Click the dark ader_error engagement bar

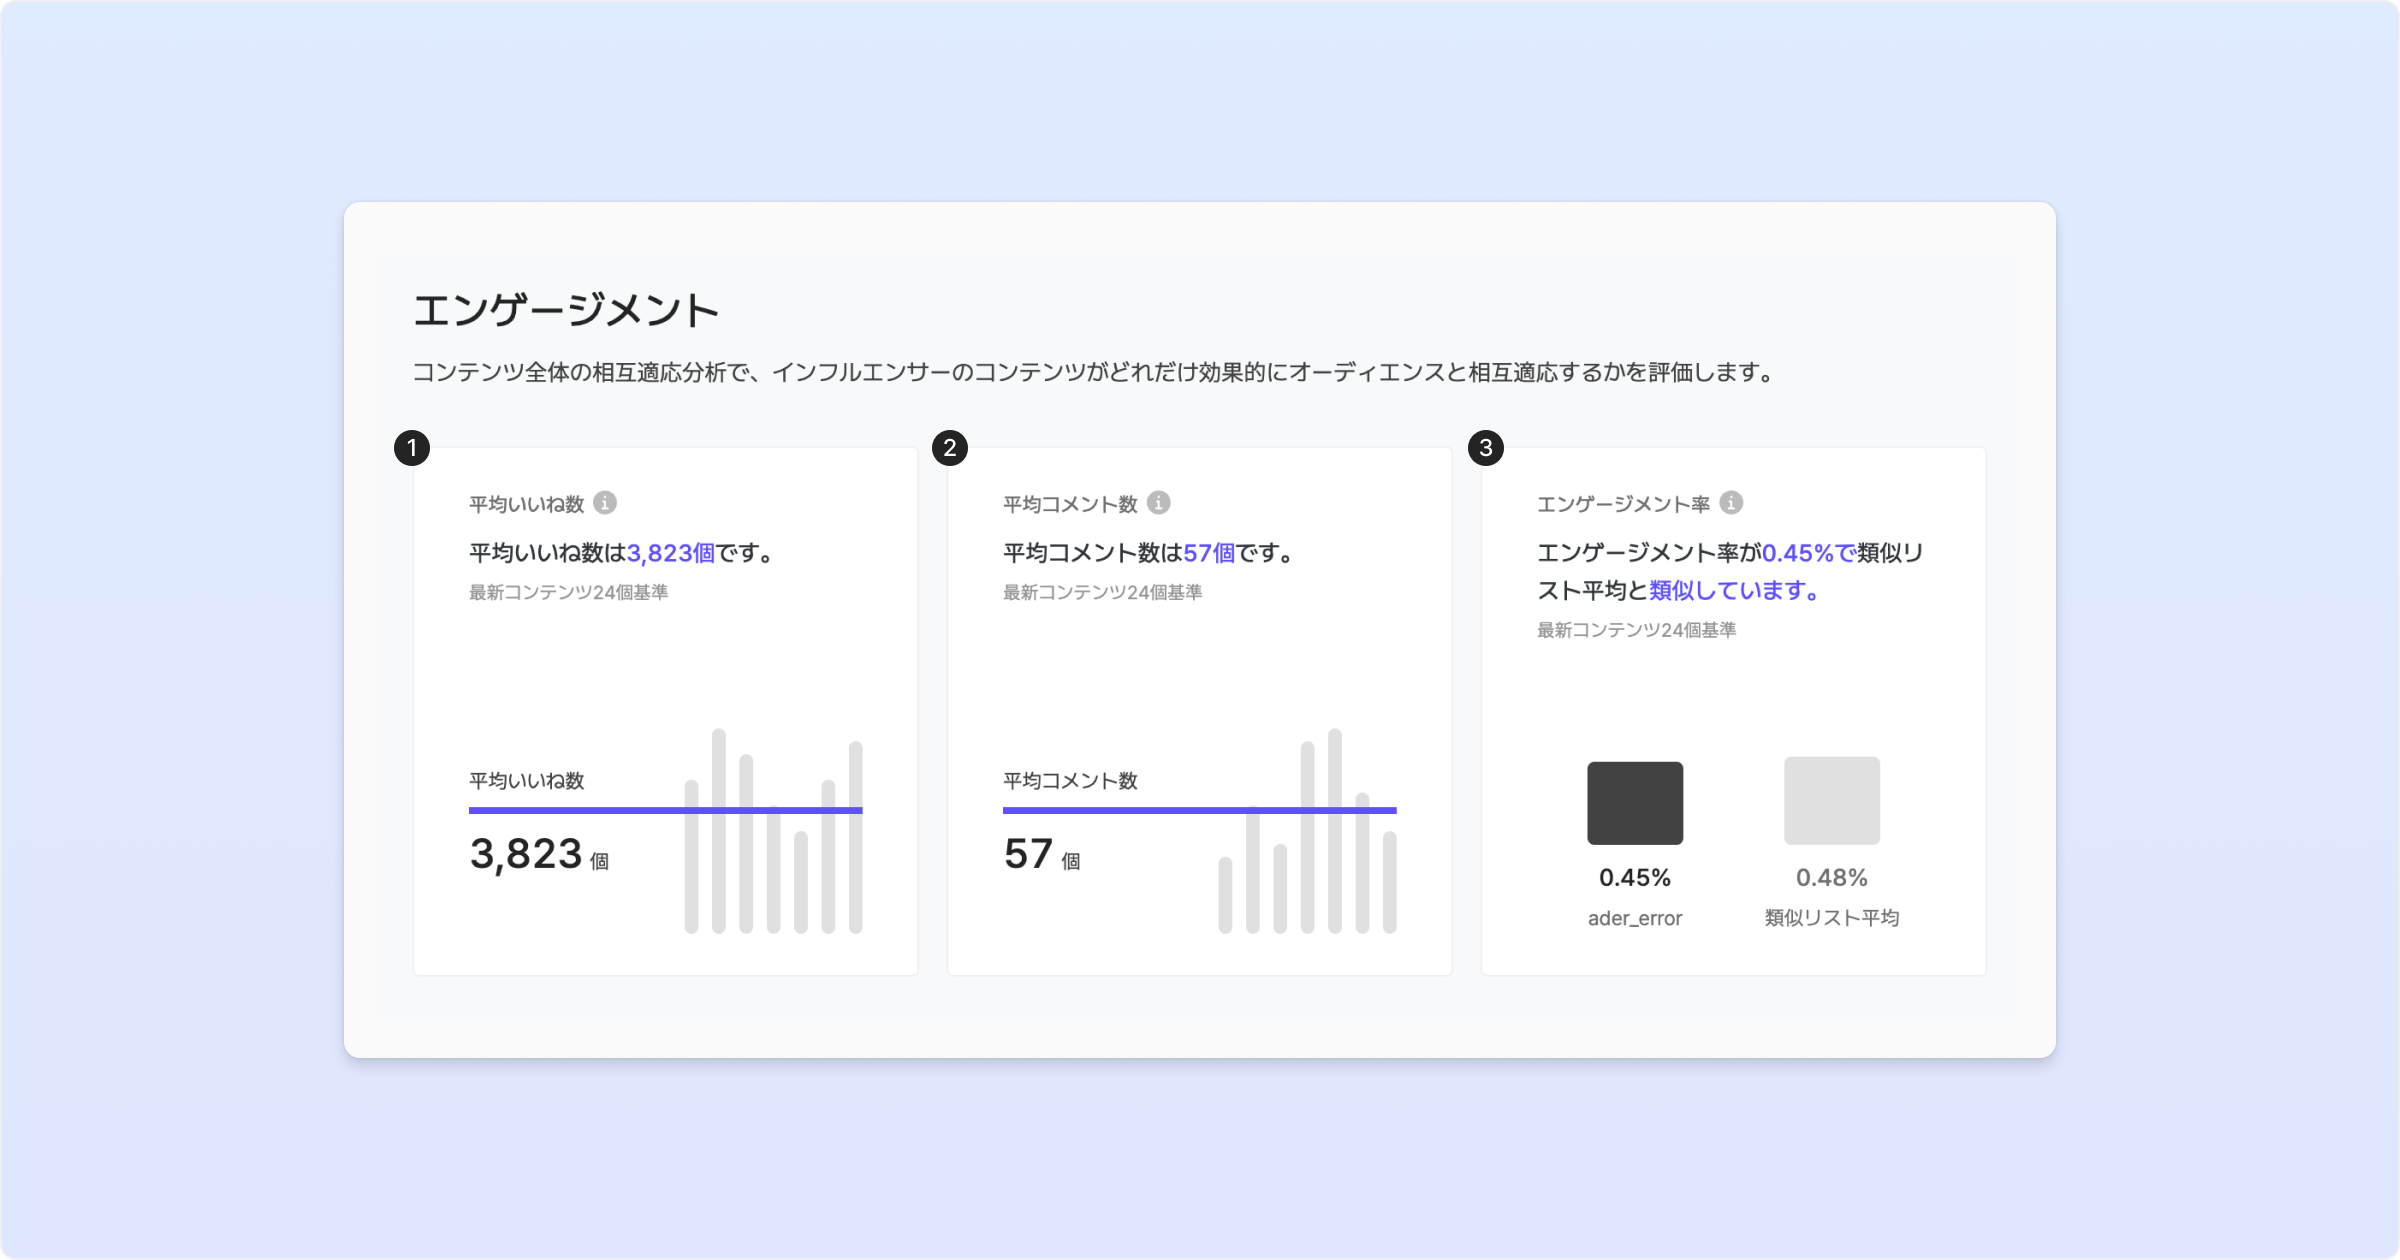click(1635, 803)
